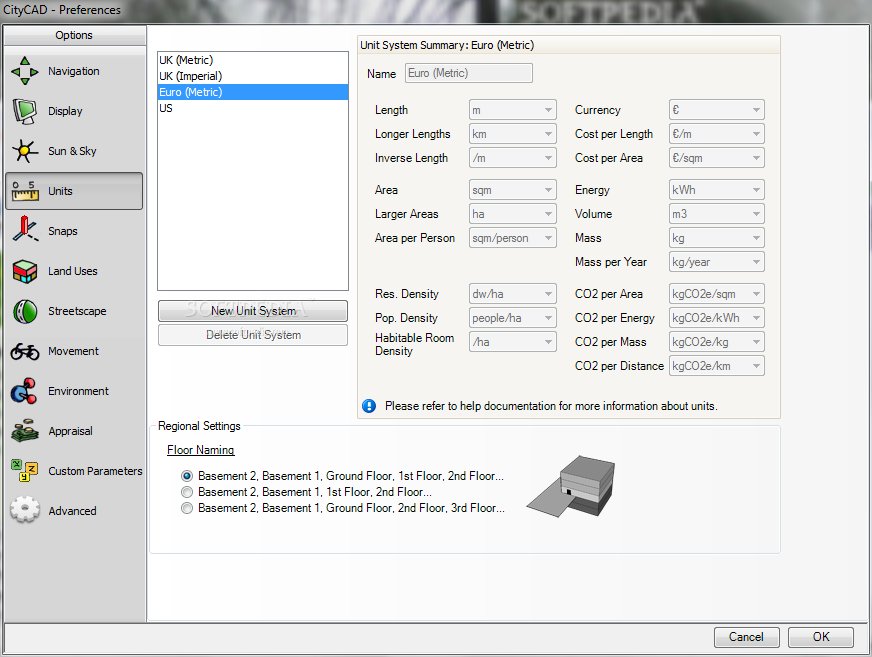Open Movement preferences label
This screenshot has width=872, height=657.
click(73, 351)
